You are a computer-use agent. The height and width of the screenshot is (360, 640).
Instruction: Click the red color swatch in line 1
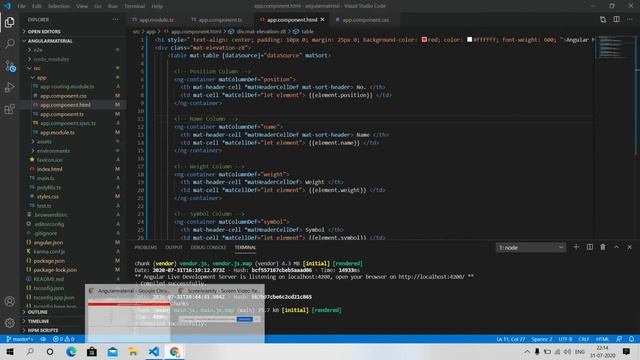[424, 40]
